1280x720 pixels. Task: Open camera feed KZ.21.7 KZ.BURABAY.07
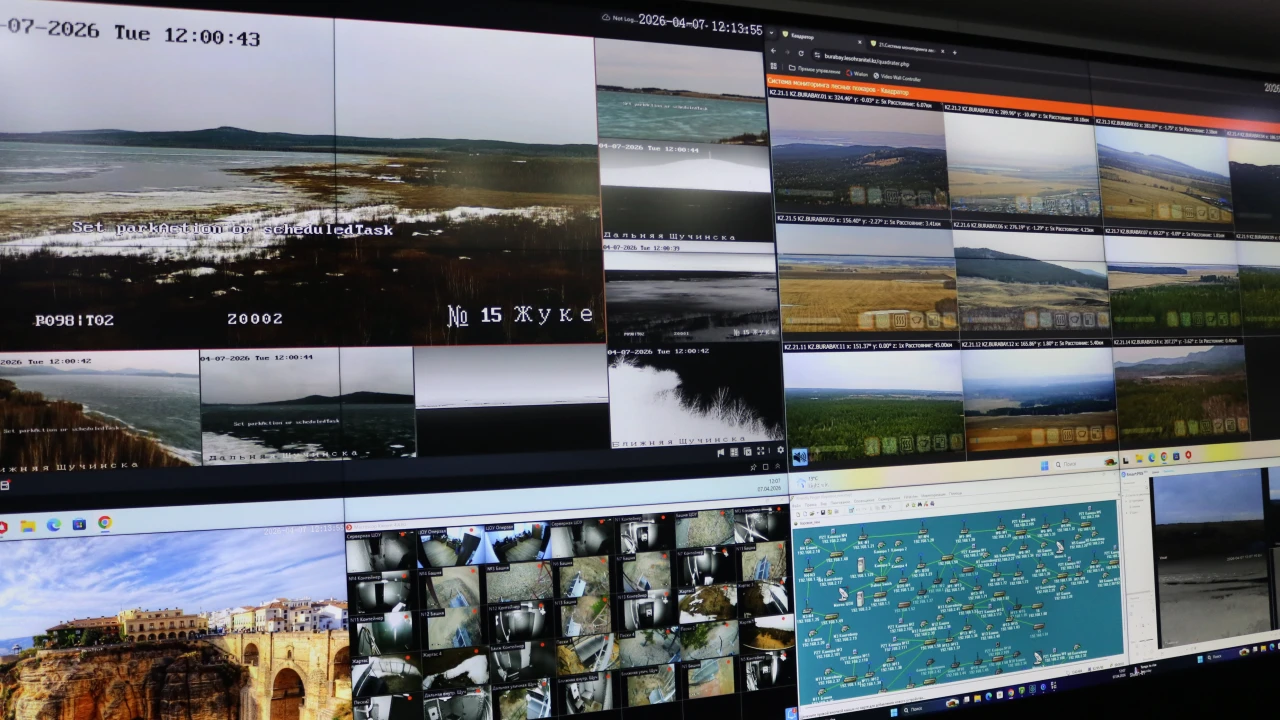click(x=1173, y=286)
